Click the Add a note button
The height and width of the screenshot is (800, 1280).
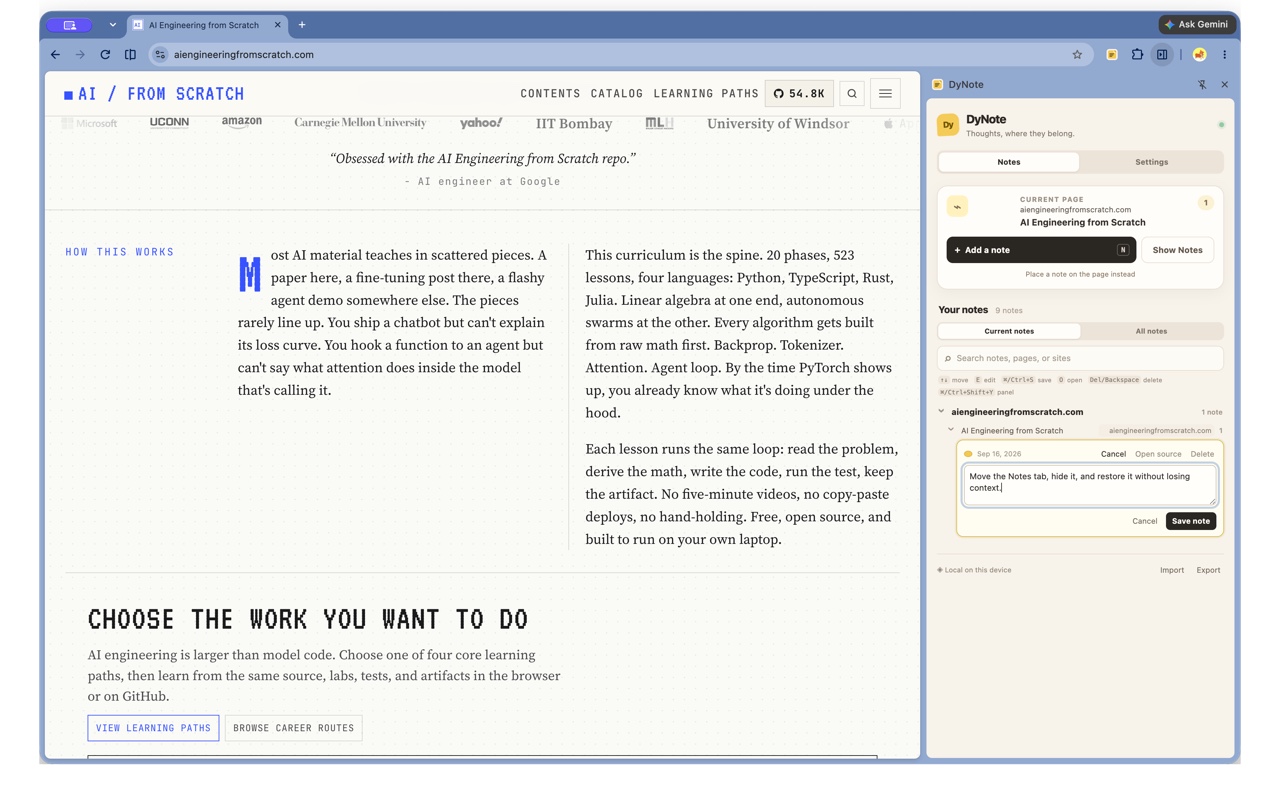coord(1041,250)
